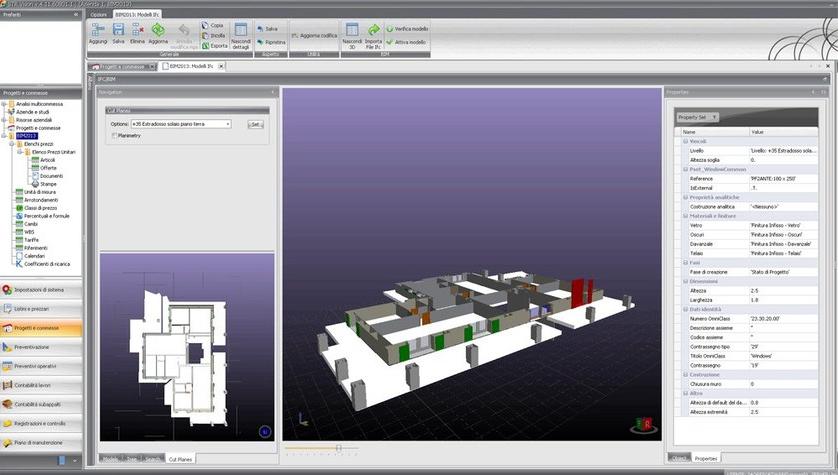Select Classi di prezzo in the tree
Image resolution: width=838 pixels, height=475 pixels.
tap(40, 208)
